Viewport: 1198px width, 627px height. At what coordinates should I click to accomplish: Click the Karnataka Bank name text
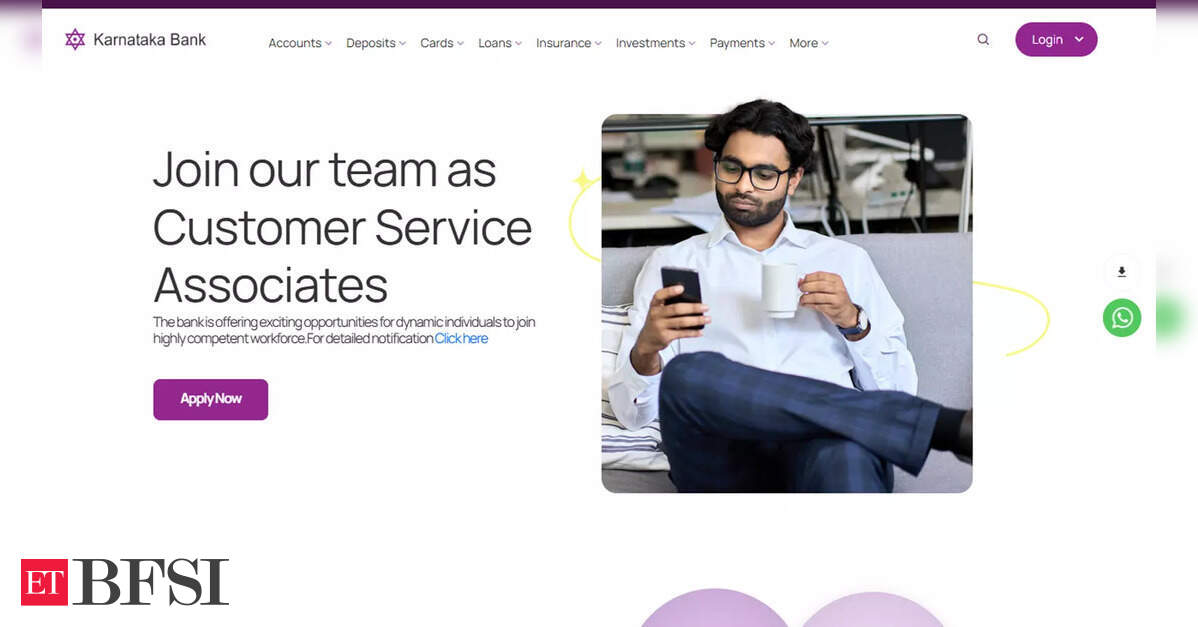(150, 40)
